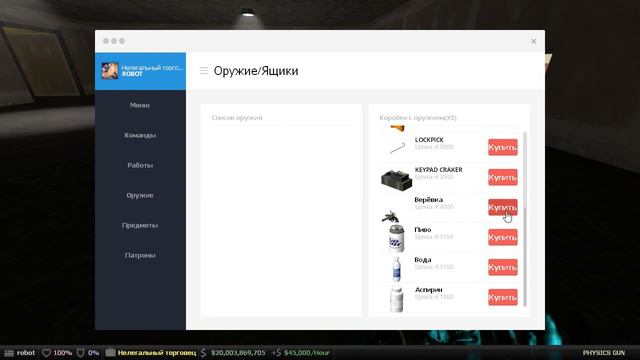Image resolution: width=640 pixels, height=360 pixels.
Task: Buy Аспирин using Купить button
Action: click(502, 298)
